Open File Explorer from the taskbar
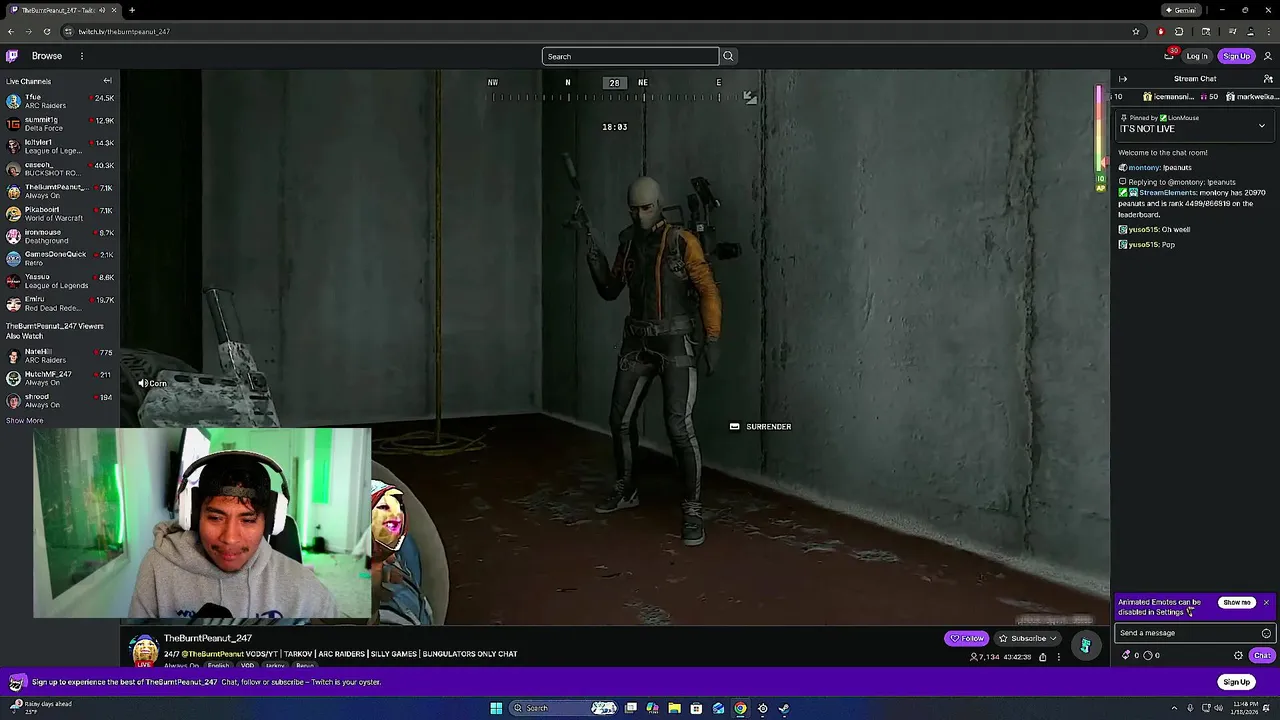The height and width of the screenshot is (720, 1280). point(674,708)
